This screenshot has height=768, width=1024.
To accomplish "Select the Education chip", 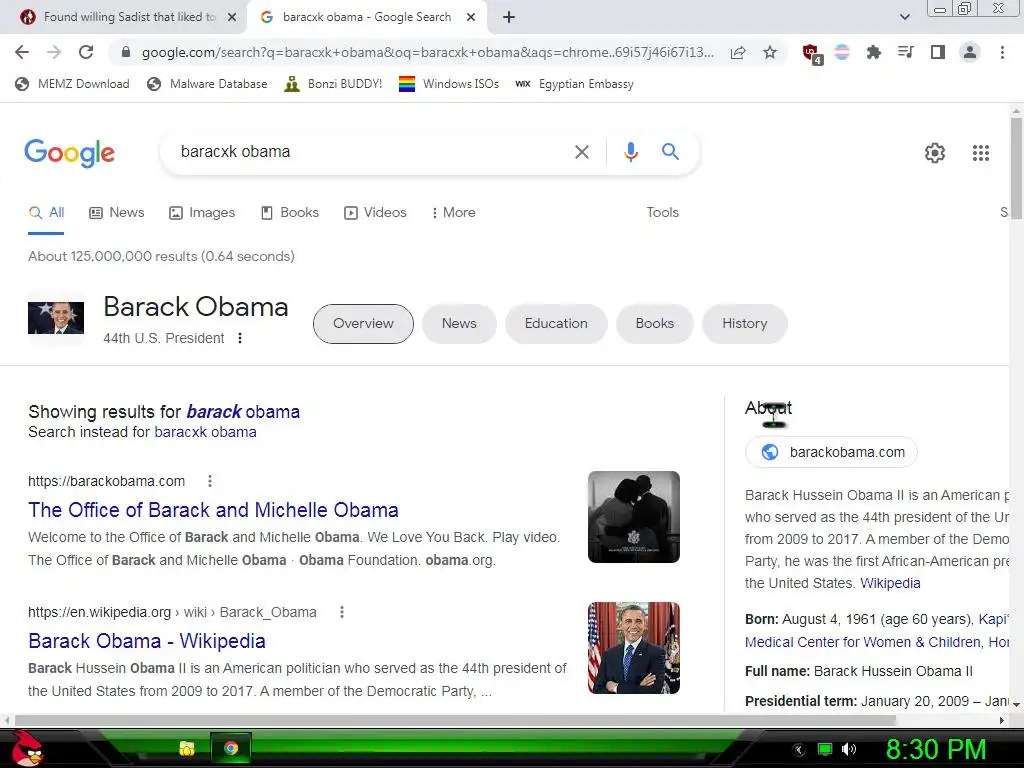I will [x=556, y=323].
